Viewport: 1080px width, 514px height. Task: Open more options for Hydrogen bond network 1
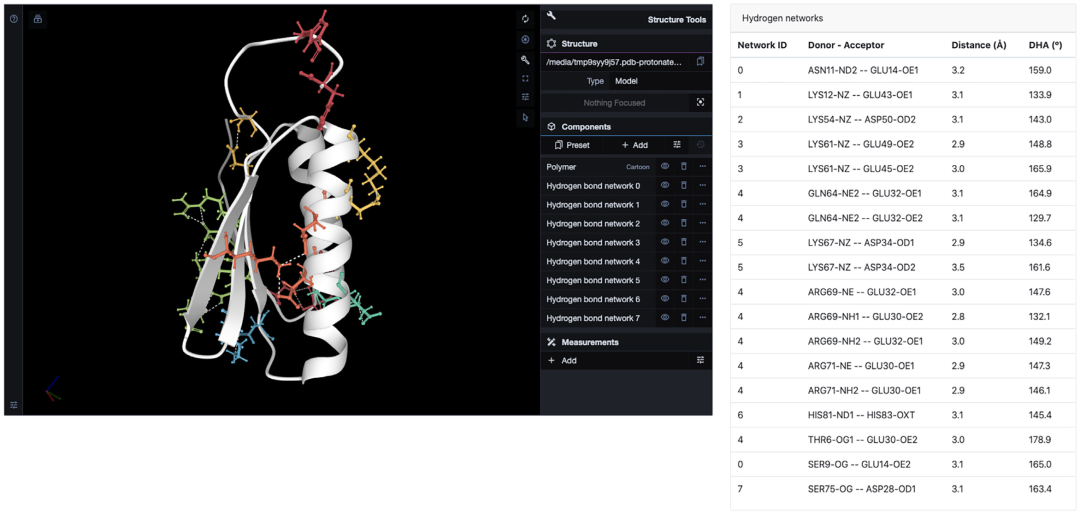tap(703, 205)
